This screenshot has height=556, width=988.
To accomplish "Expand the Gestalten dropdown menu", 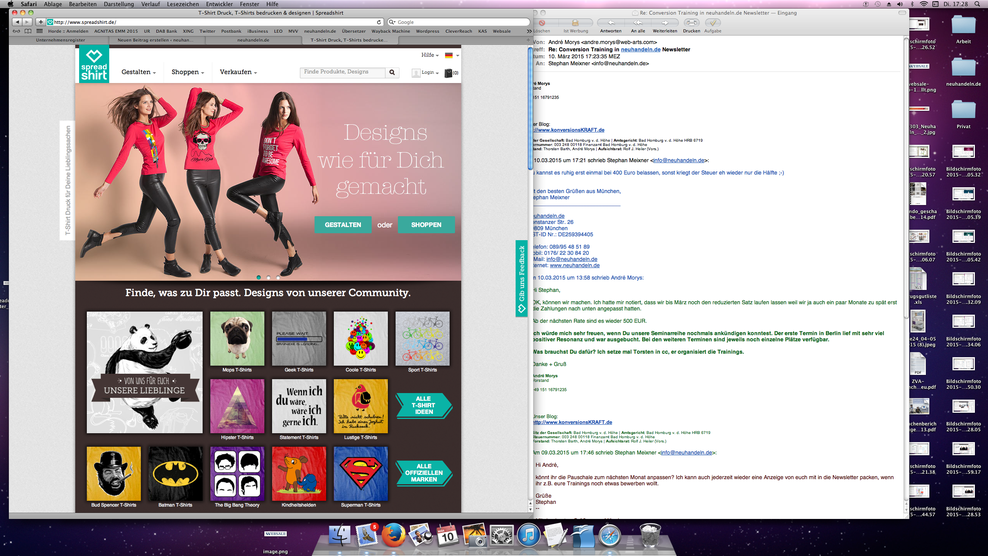I will 138,72.
